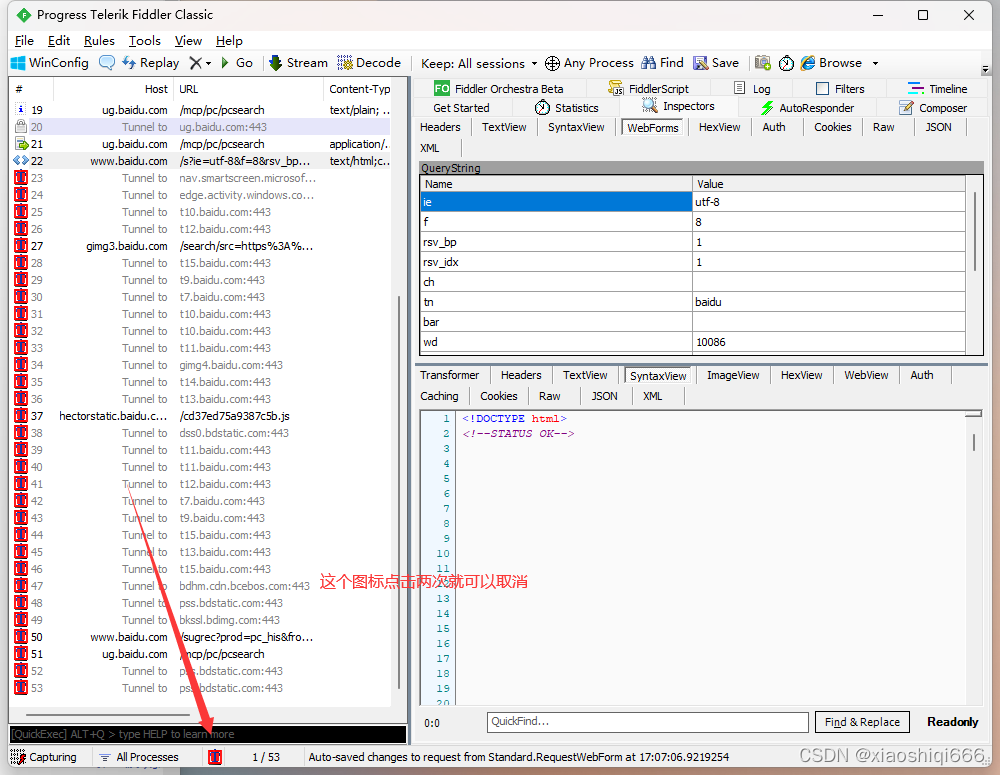Click the camera screenshot icon

point(763,63)
